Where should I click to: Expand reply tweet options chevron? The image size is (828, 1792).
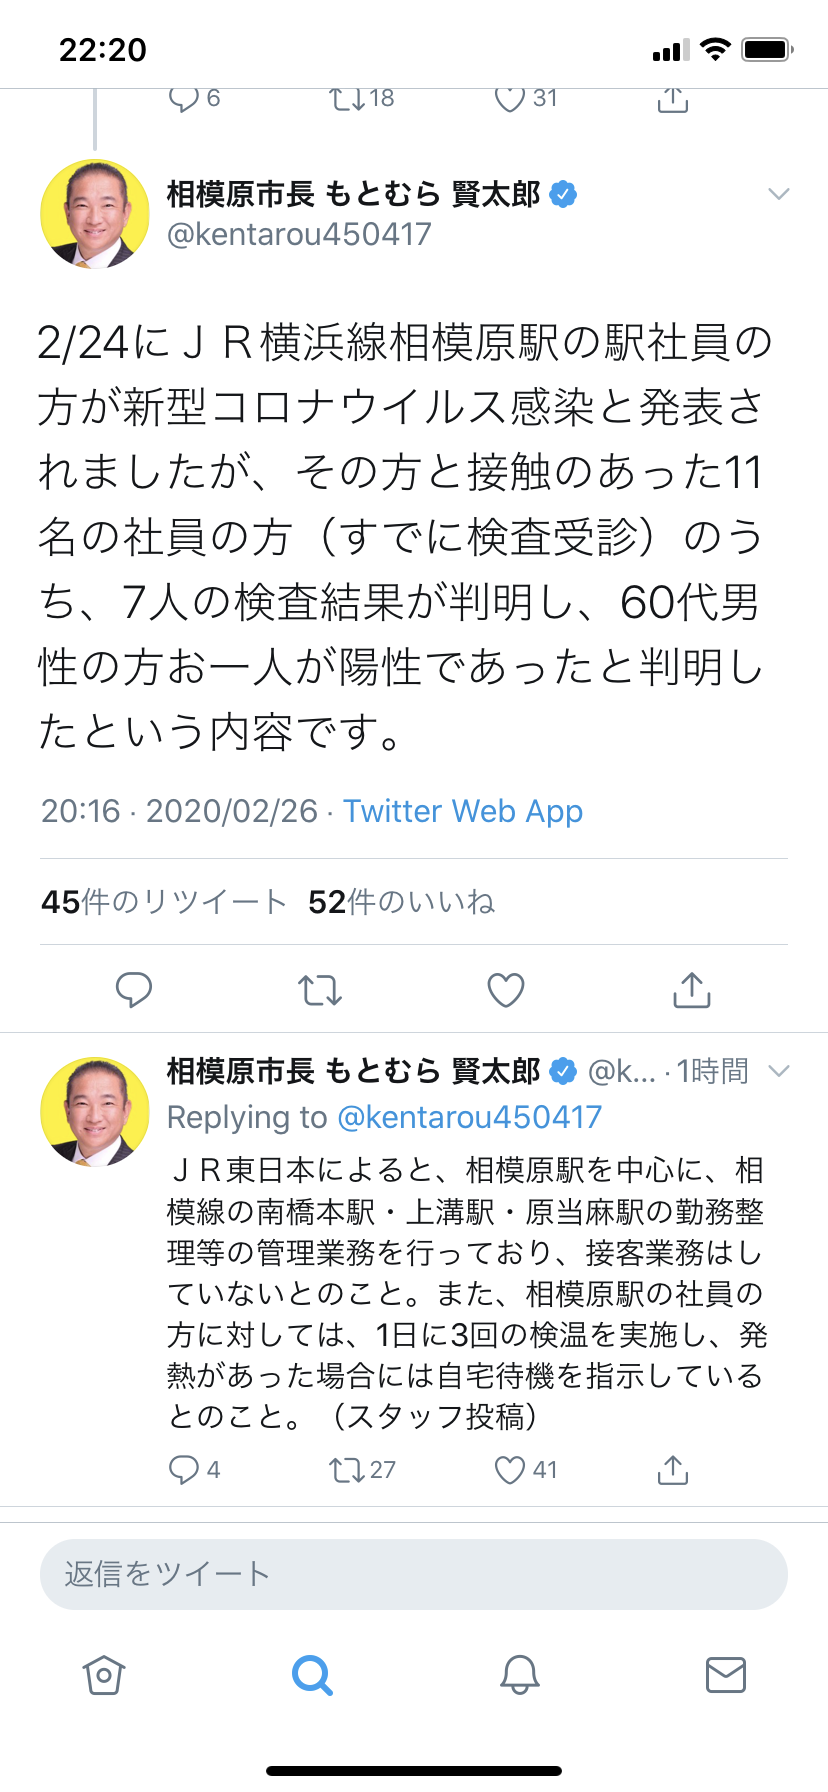pos(778,1071)
